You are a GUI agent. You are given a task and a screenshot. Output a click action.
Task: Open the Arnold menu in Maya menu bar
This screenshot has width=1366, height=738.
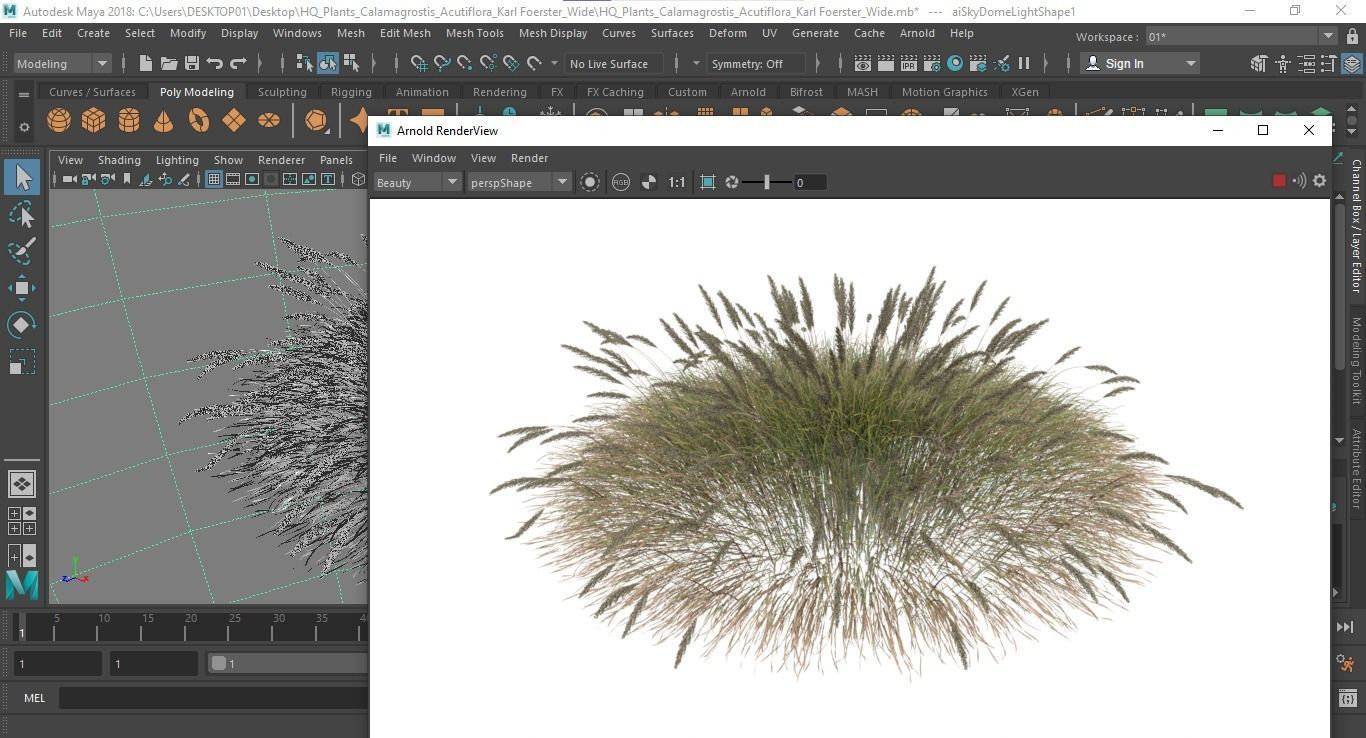click(x=917, y=33)
